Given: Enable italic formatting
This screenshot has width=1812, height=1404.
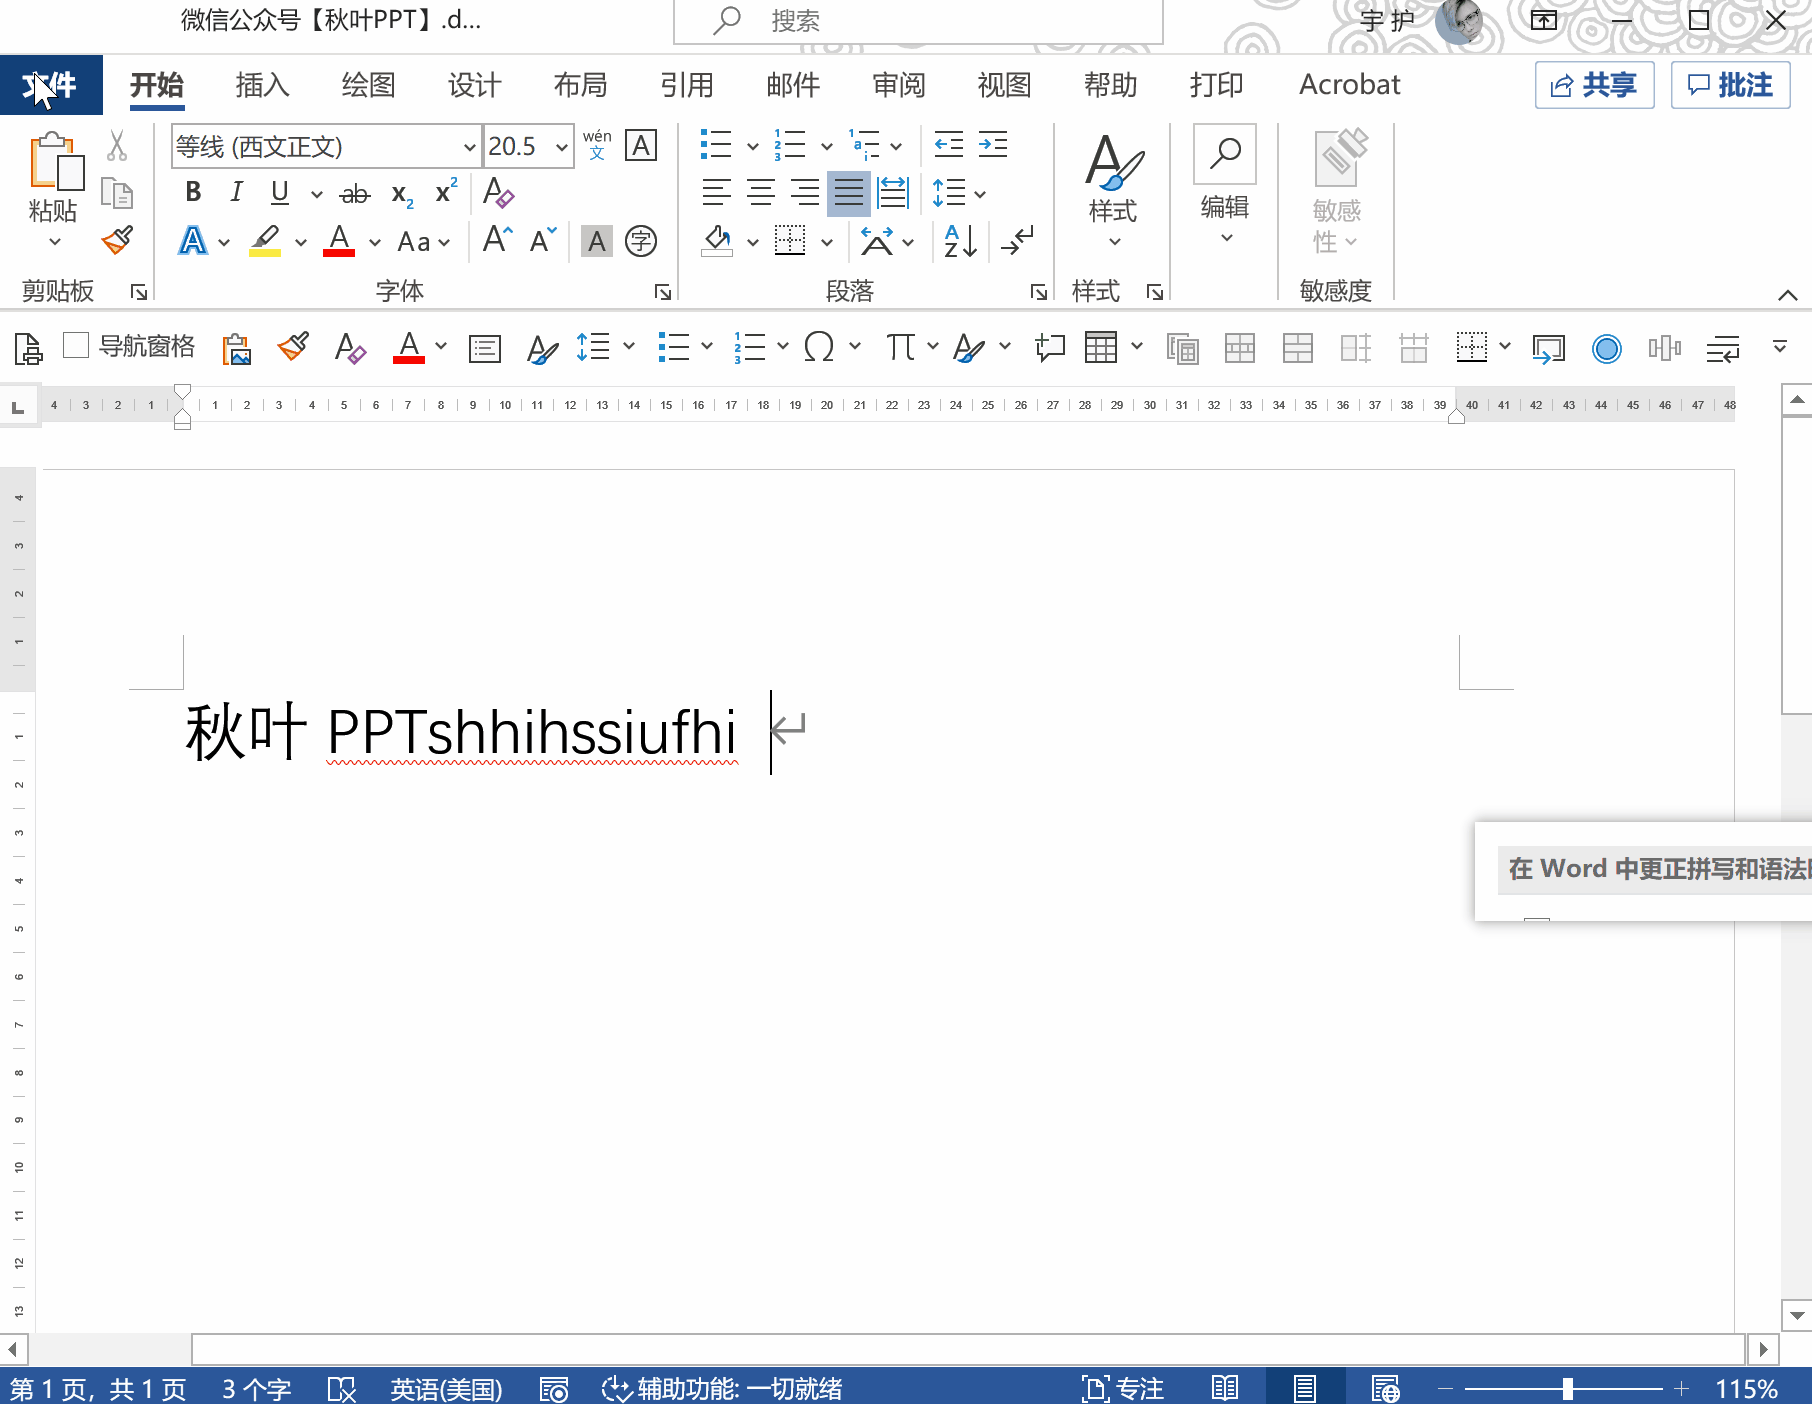Looking at the screenshot, I should 236,193.
